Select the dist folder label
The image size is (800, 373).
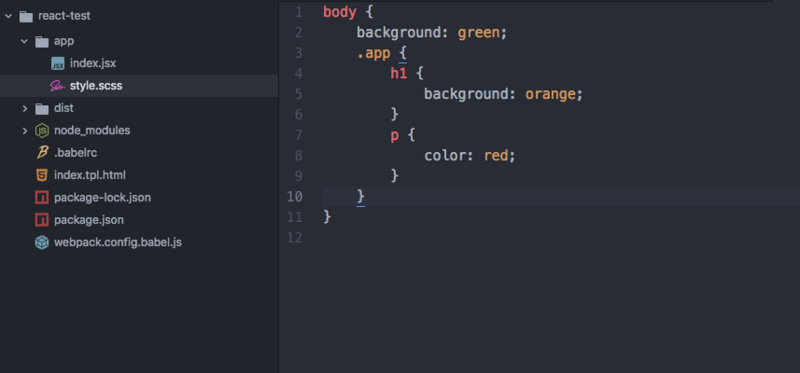coord(64,108)
